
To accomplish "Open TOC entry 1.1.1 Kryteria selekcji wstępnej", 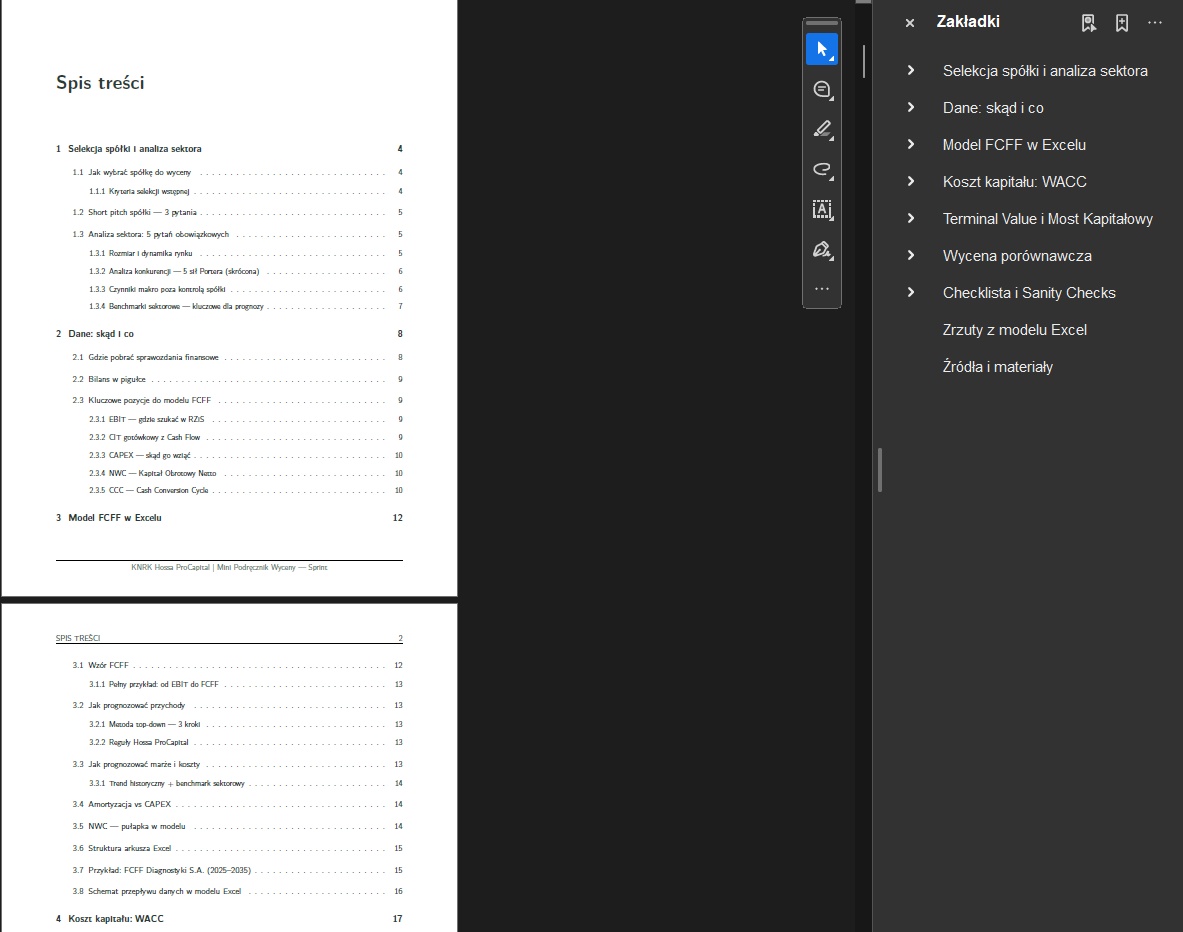I will [x=245, y=192].
